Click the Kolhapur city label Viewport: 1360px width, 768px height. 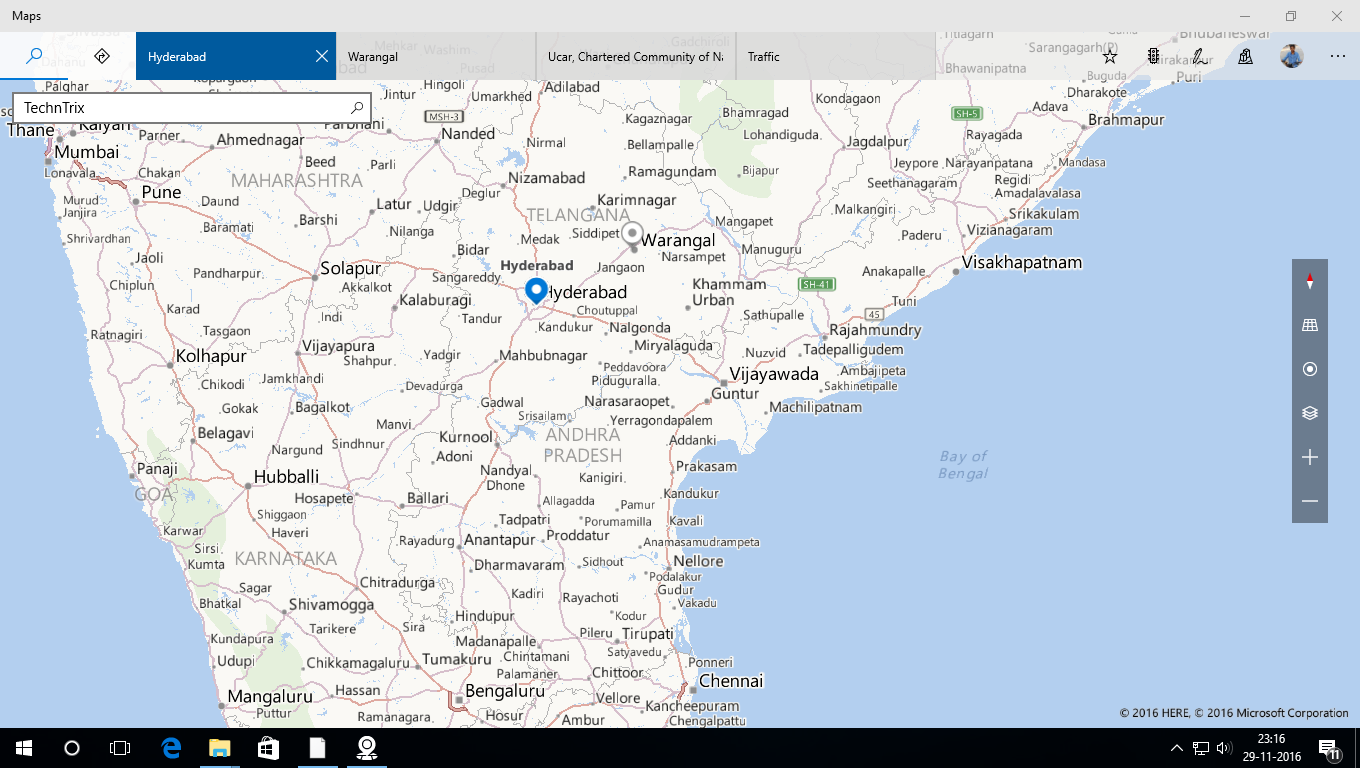click(x=211, y=356)
